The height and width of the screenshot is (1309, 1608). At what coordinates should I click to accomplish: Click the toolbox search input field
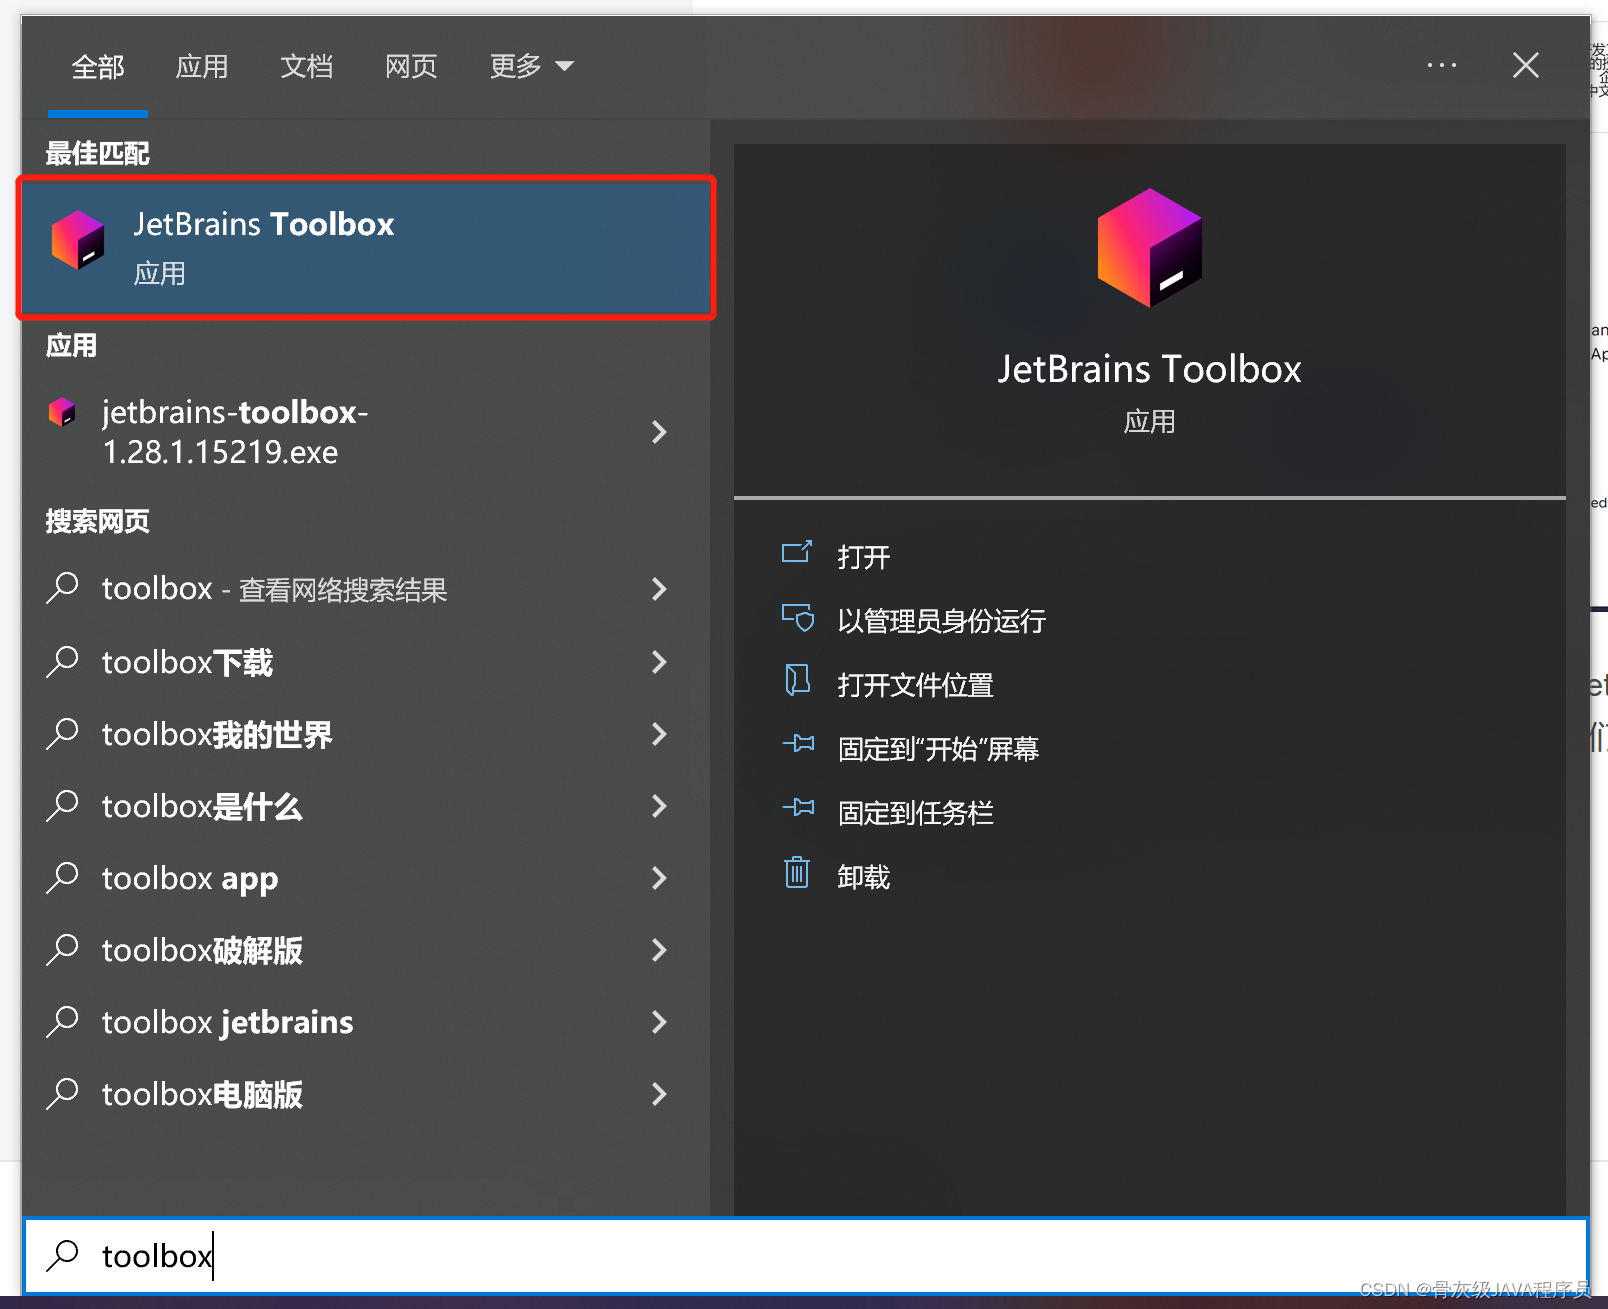pos(805,1255)
